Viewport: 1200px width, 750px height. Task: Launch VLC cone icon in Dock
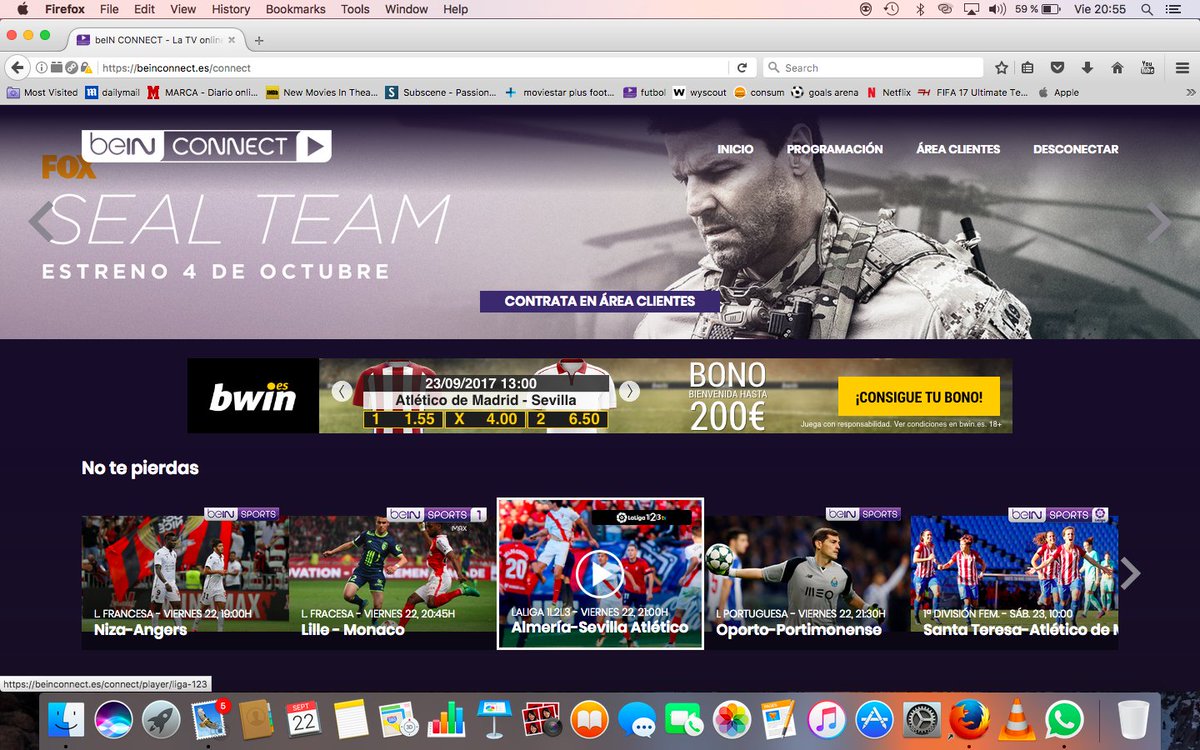pyautogui.click(x=1017, y=719)
